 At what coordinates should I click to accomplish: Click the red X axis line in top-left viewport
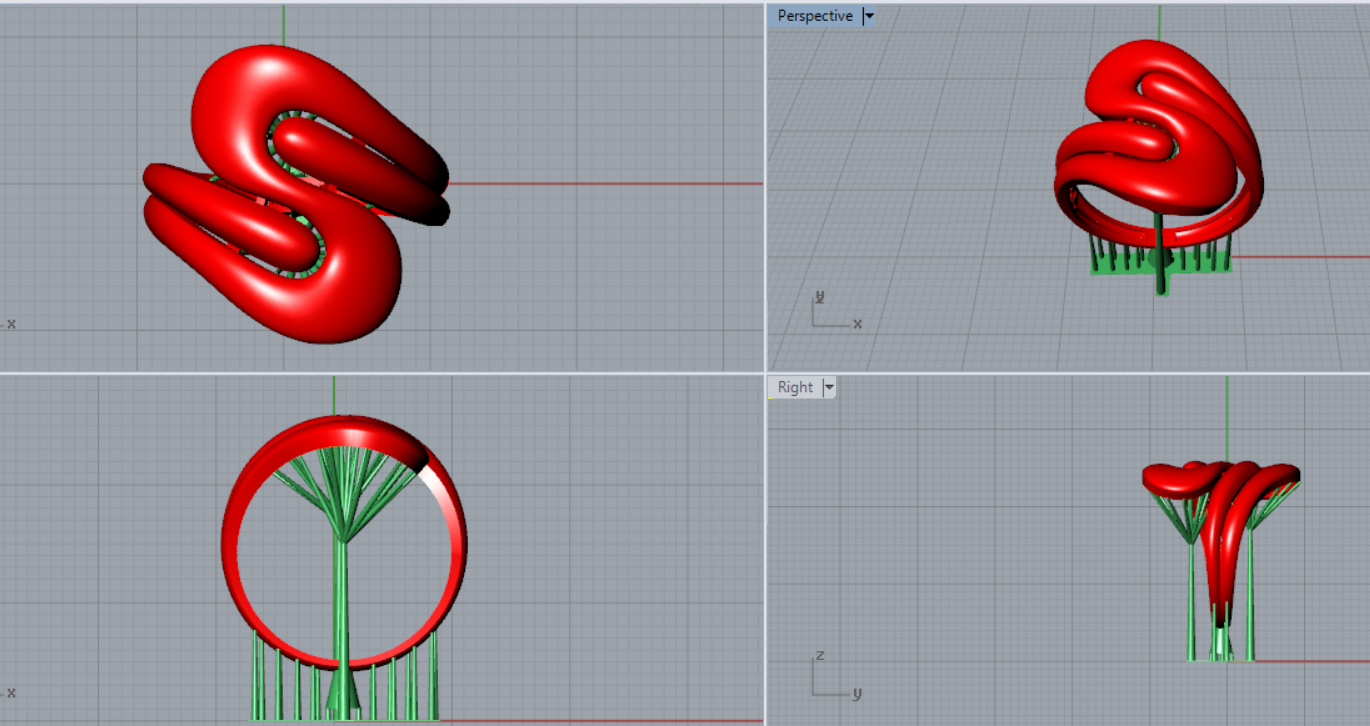[x=600, y=184]
